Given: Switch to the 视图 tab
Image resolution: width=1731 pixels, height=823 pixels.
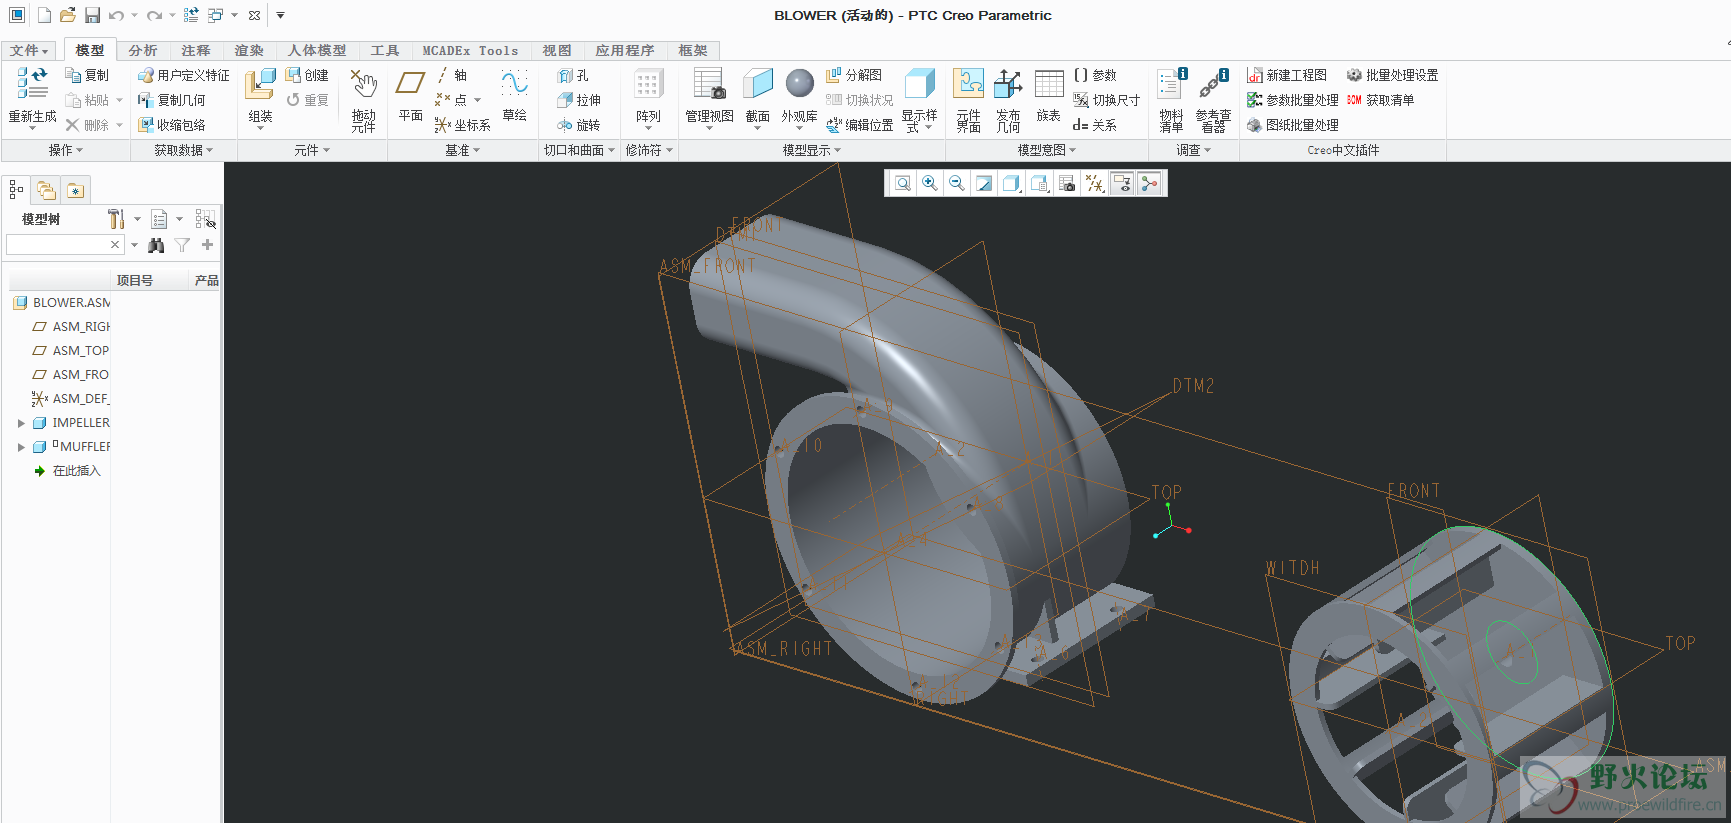Looking at the screenshot, I should 557,50.
